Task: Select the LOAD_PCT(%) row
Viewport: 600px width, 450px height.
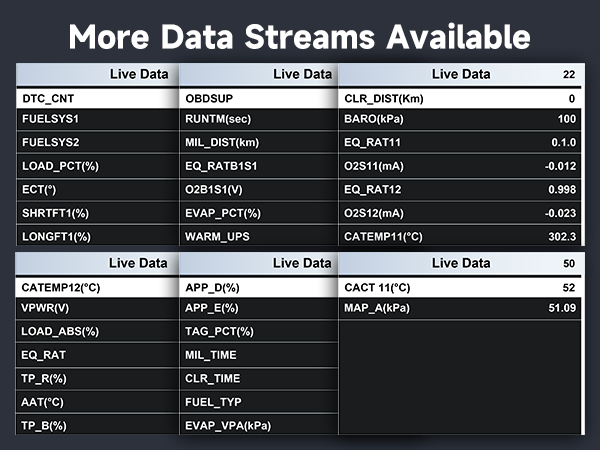Action: tap(97, 166)
